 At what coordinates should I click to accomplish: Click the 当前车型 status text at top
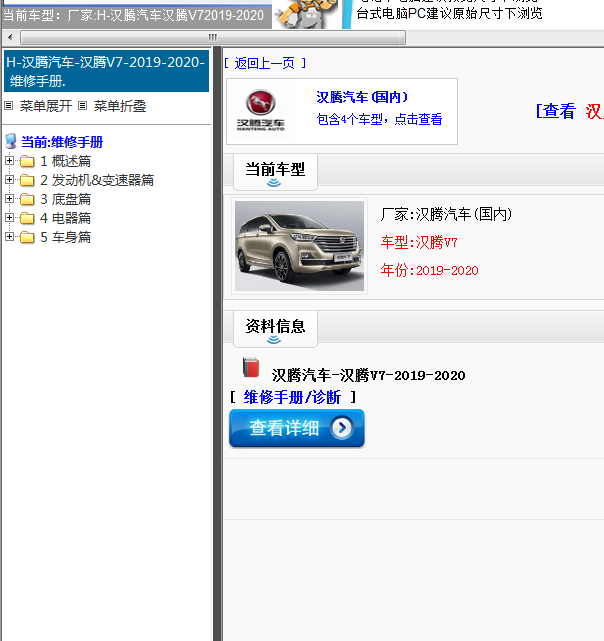coord(133,16)
